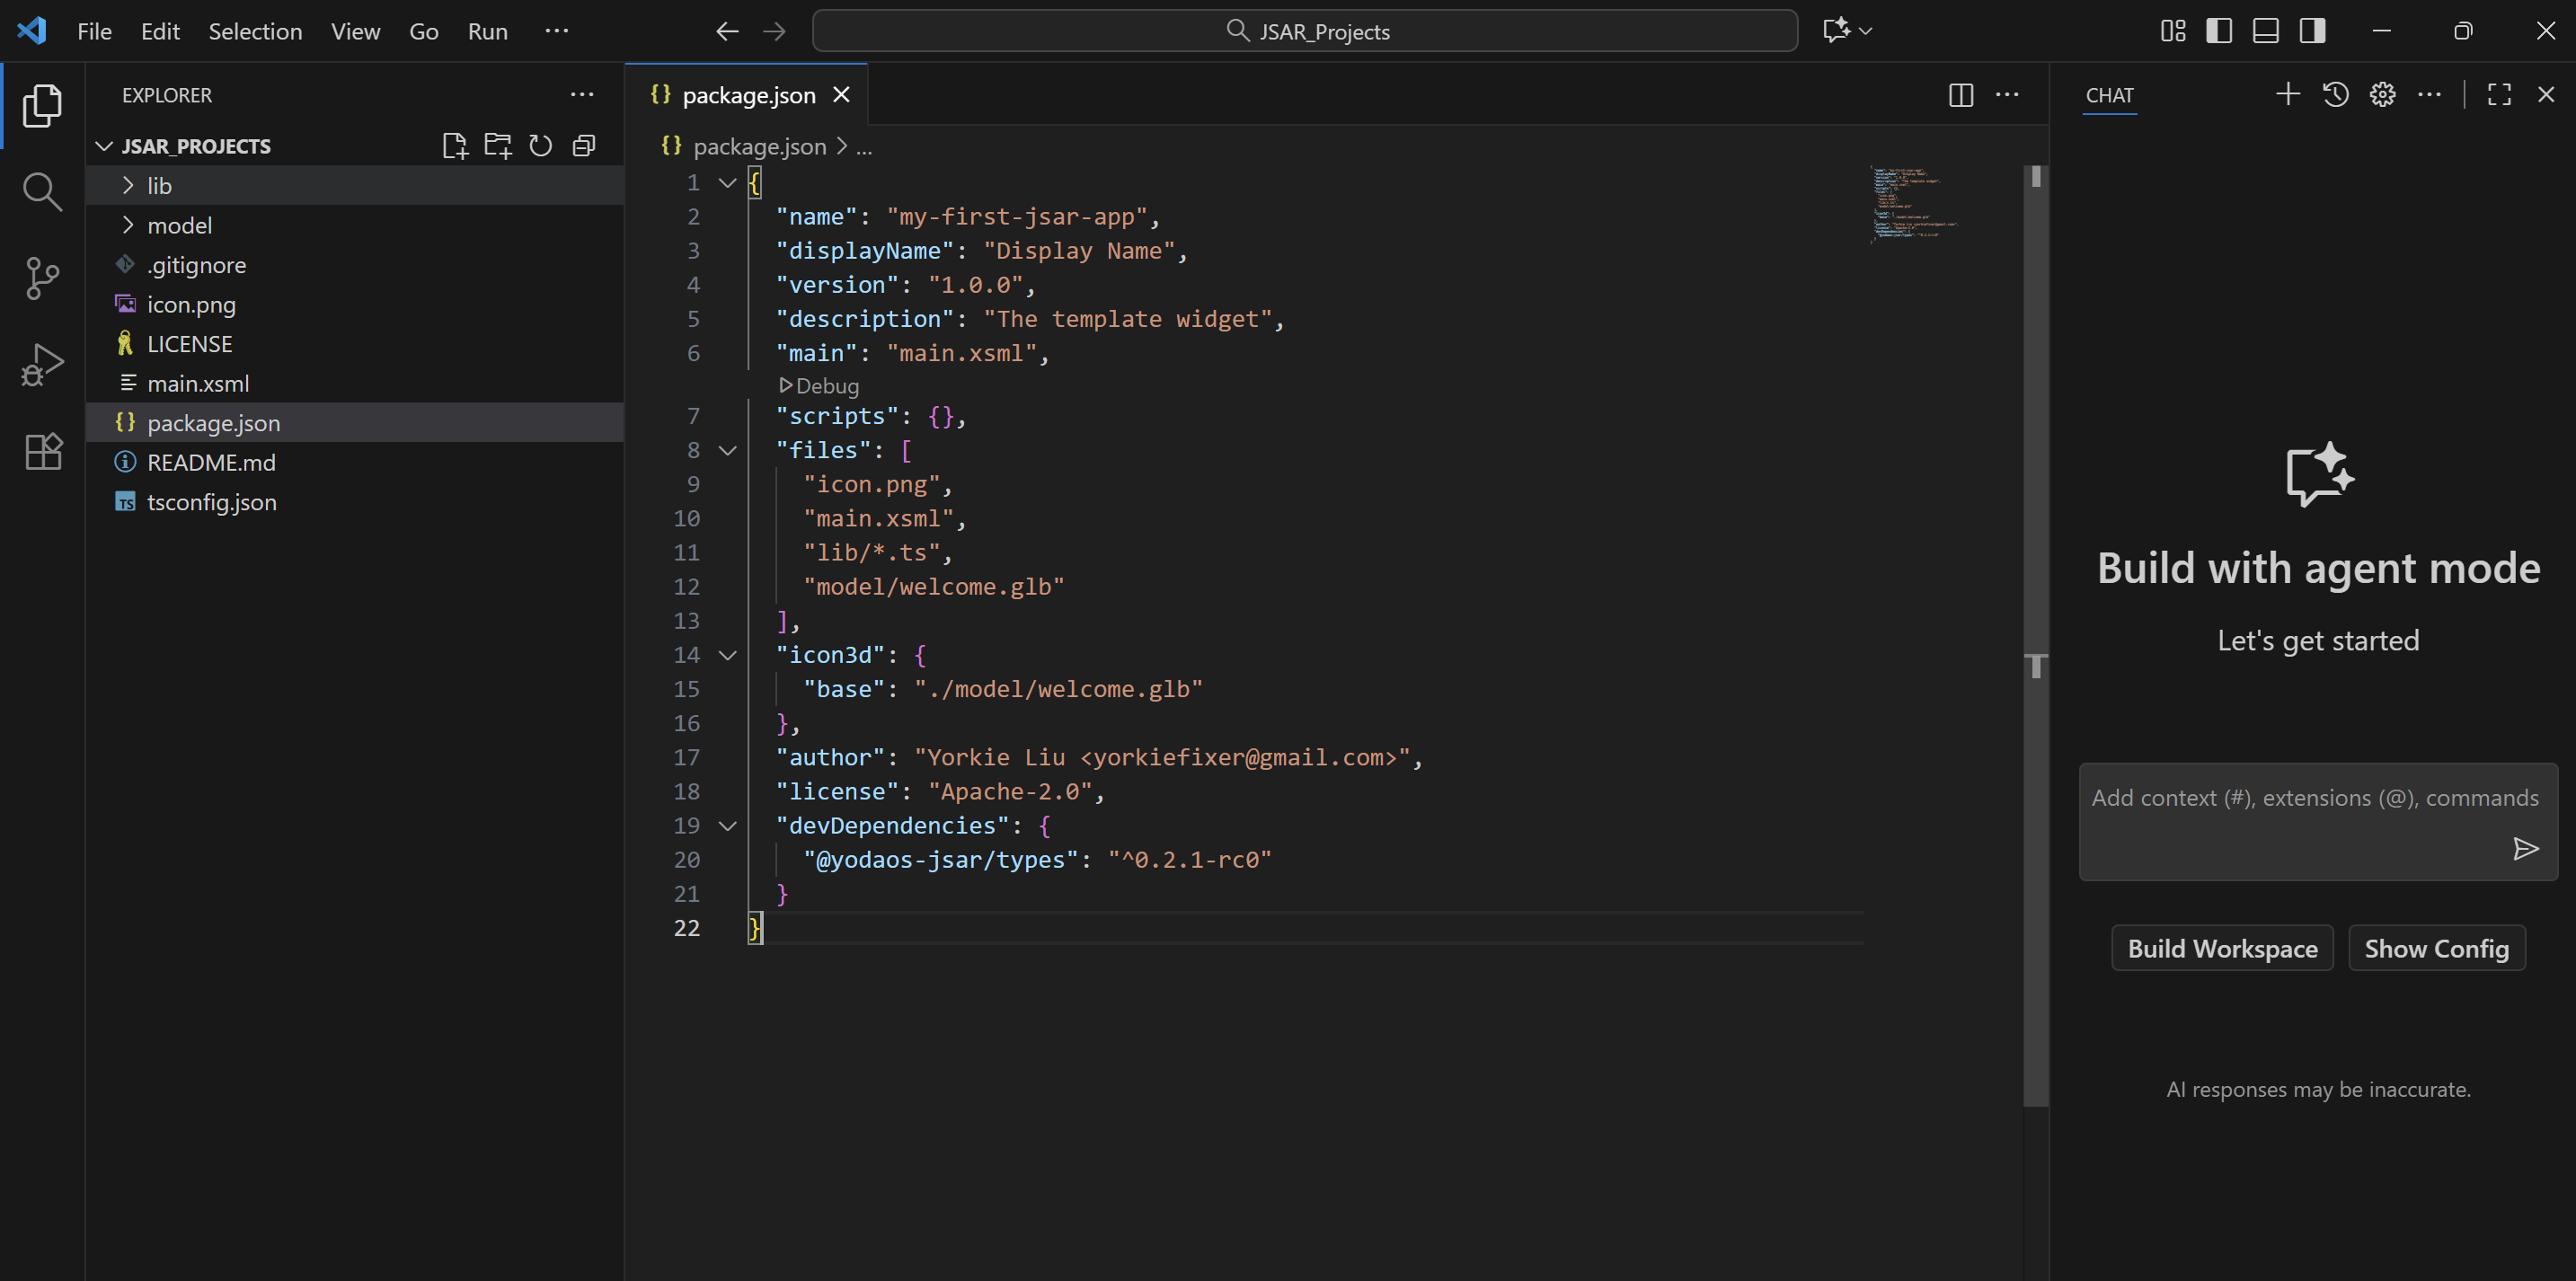Show chat history in Chat panel

coord(2335,95)
